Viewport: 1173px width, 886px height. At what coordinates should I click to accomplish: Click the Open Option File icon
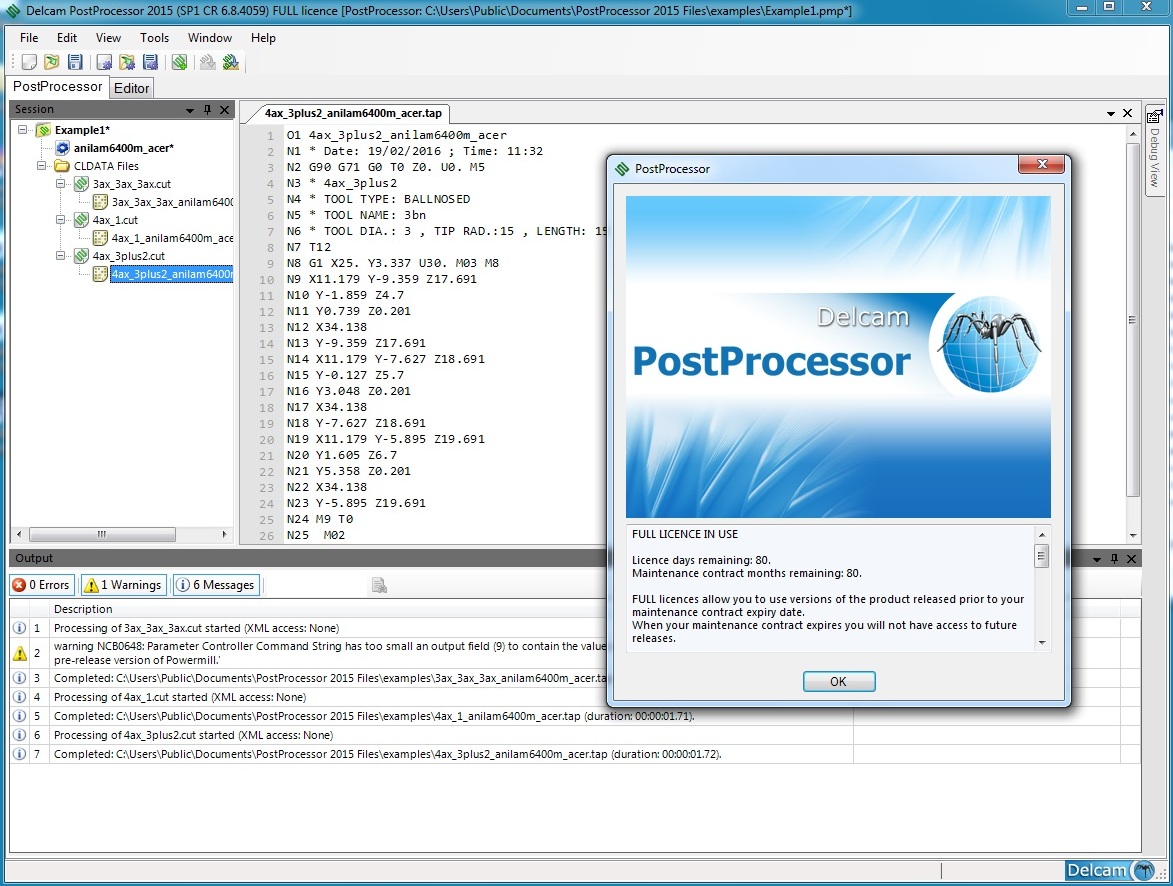coord(127,62)
